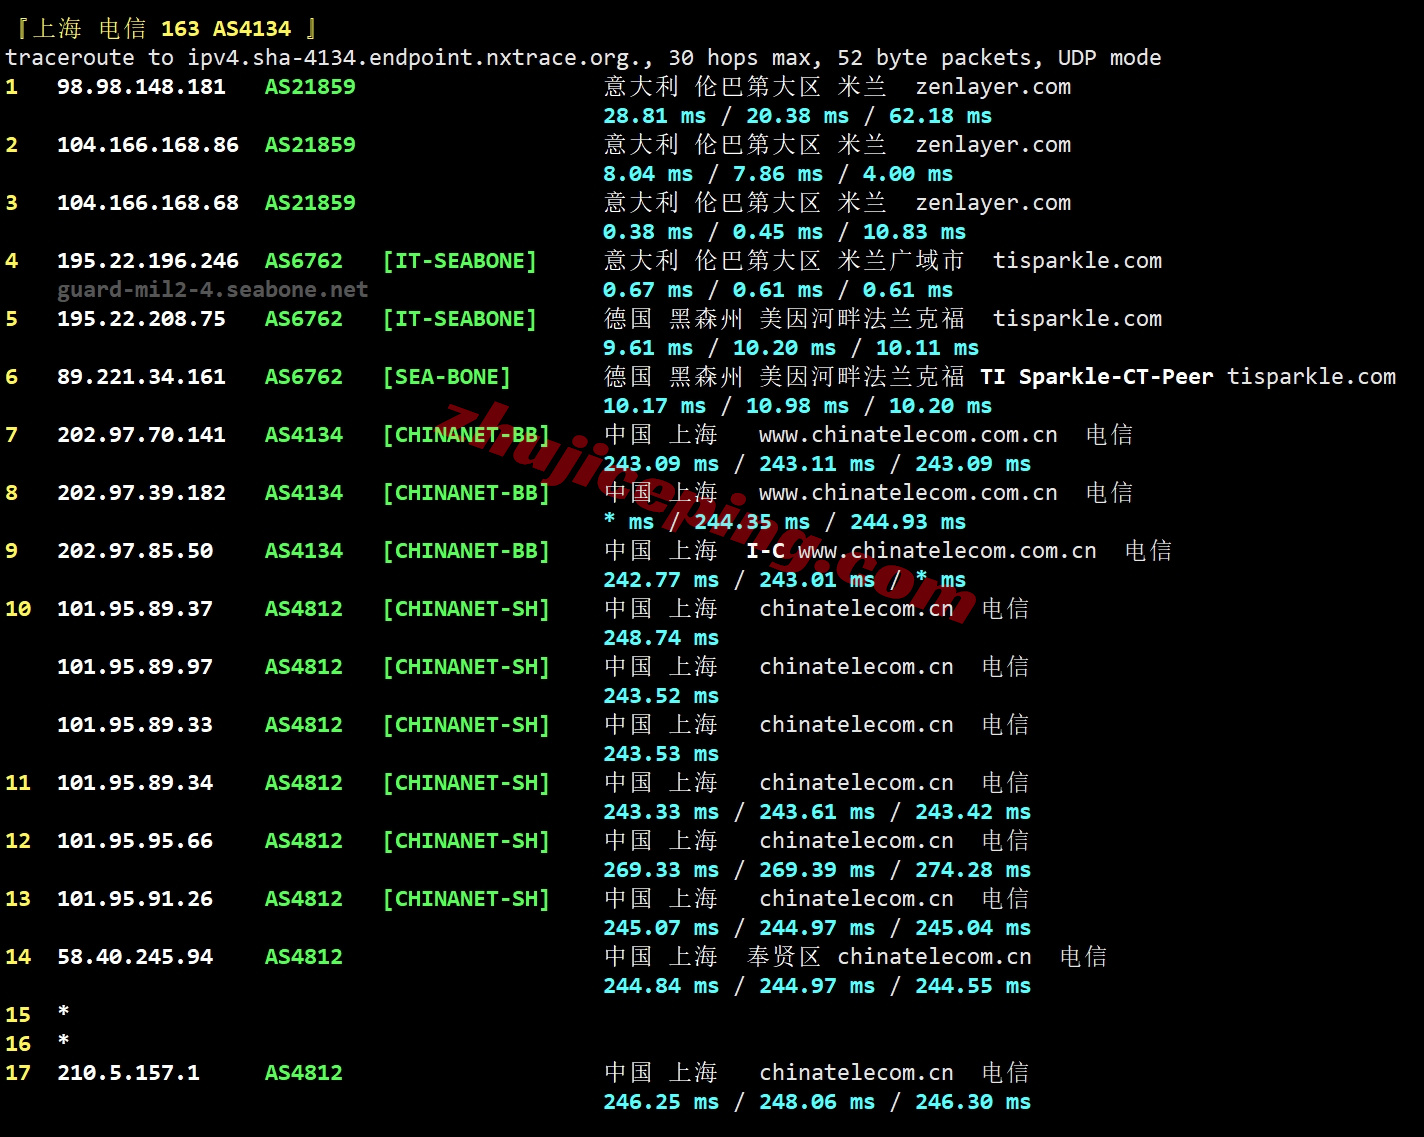This screenshot has height=1137, width=1424.
Task: Click IP address 195.22.208.75
Action: (x=141, y=319)
